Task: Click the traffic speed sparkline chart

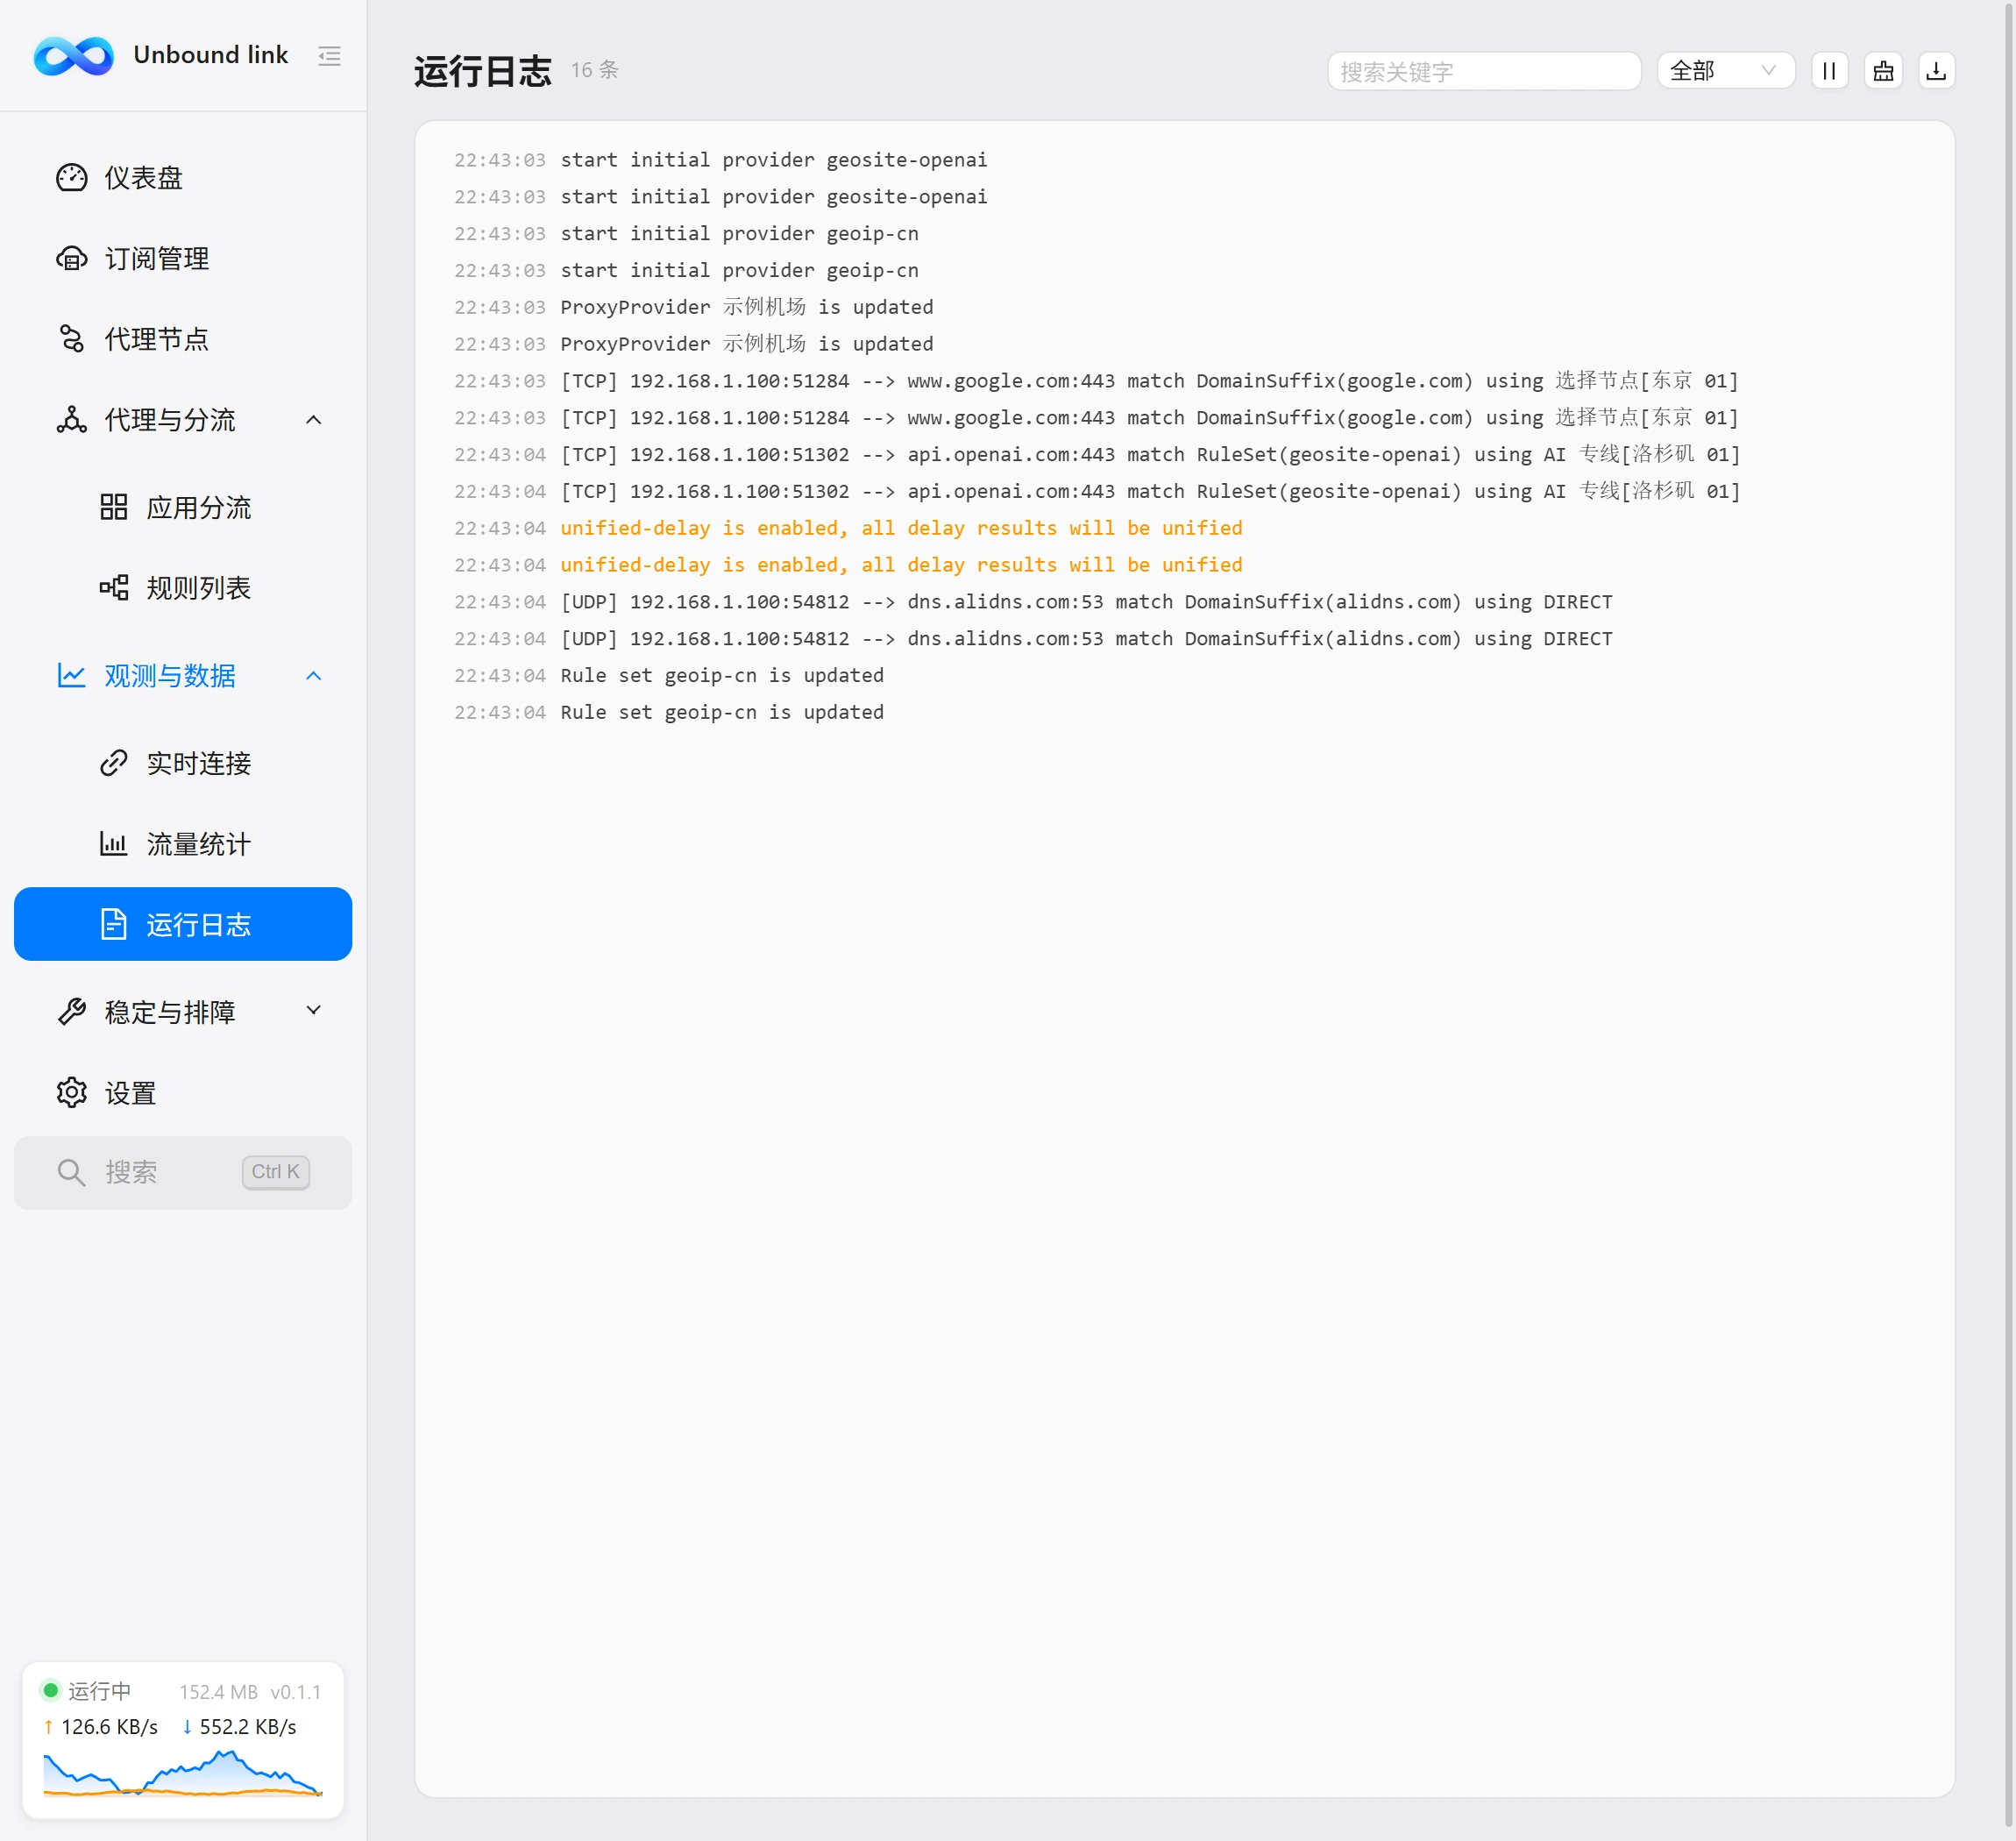Action: 183,1773
